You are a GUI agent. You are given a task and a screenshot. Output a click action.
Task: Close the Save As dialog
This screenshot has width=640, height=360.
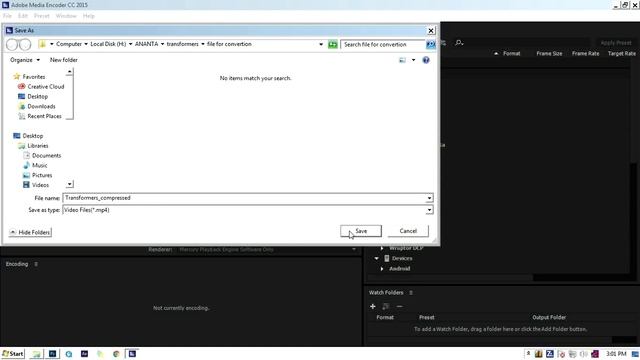431,31
